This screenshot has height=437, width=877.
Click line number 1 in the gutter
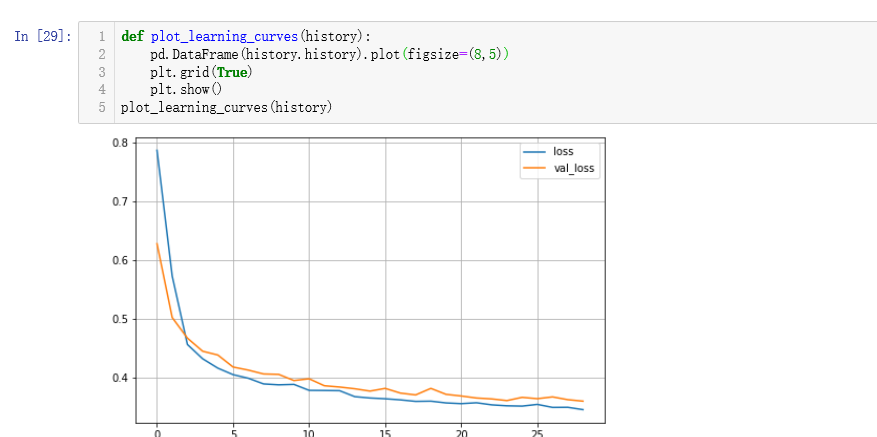click(101, 37)
